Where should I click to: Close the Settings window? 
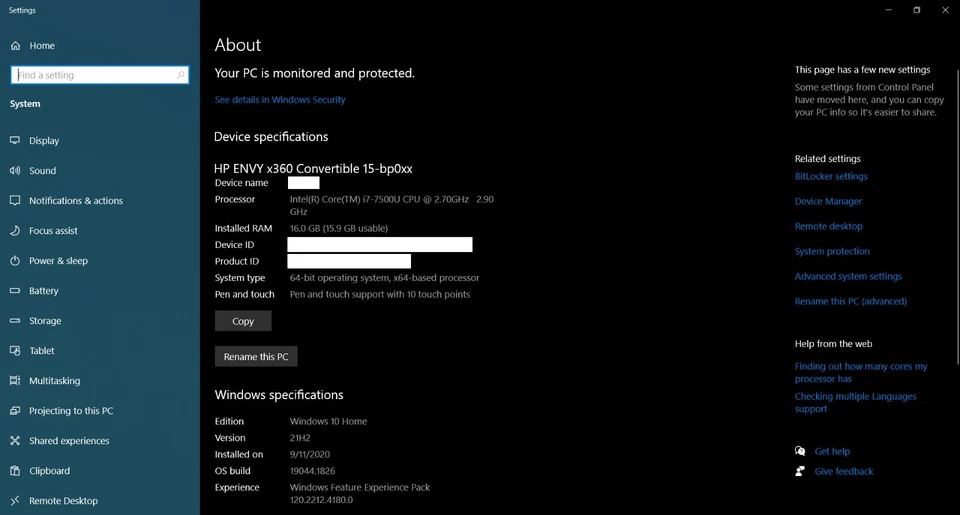coord(945,10)
